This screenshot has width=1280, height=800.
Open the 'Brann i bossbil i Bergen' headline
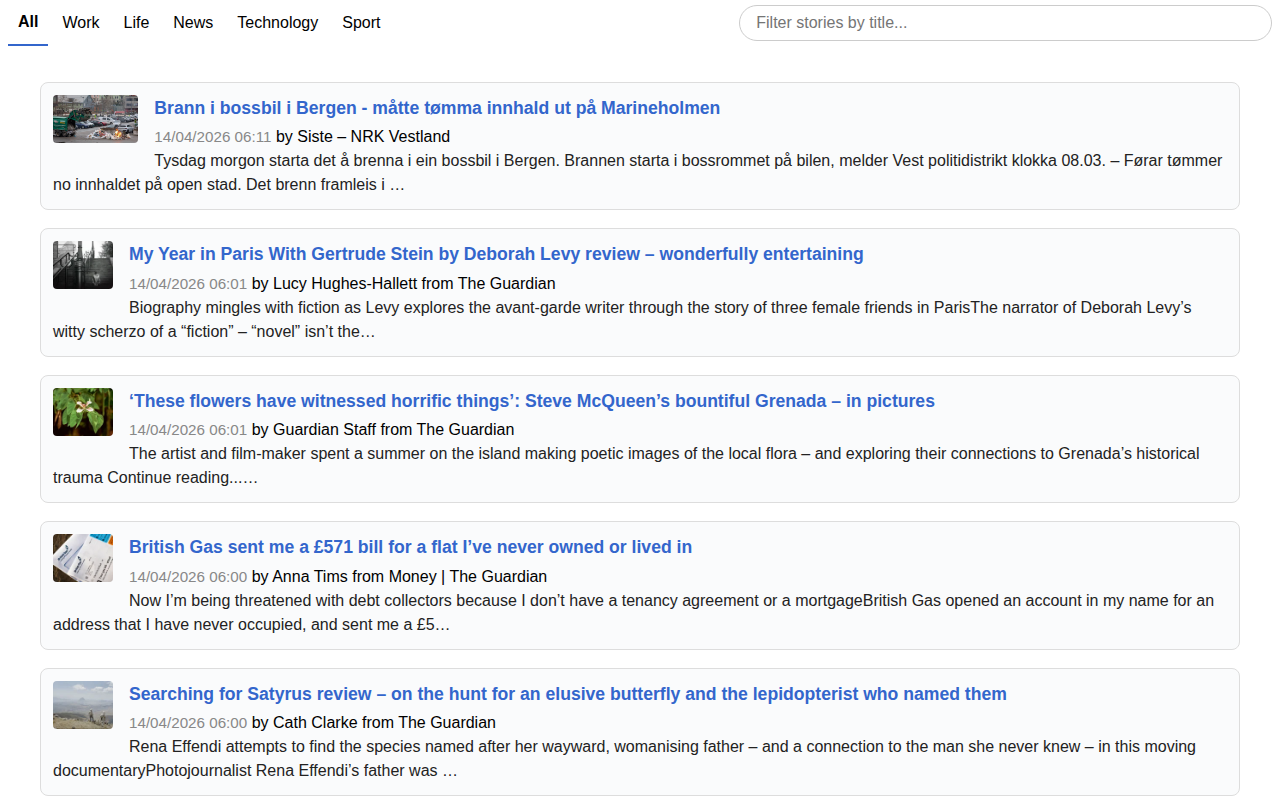[437, 108]
